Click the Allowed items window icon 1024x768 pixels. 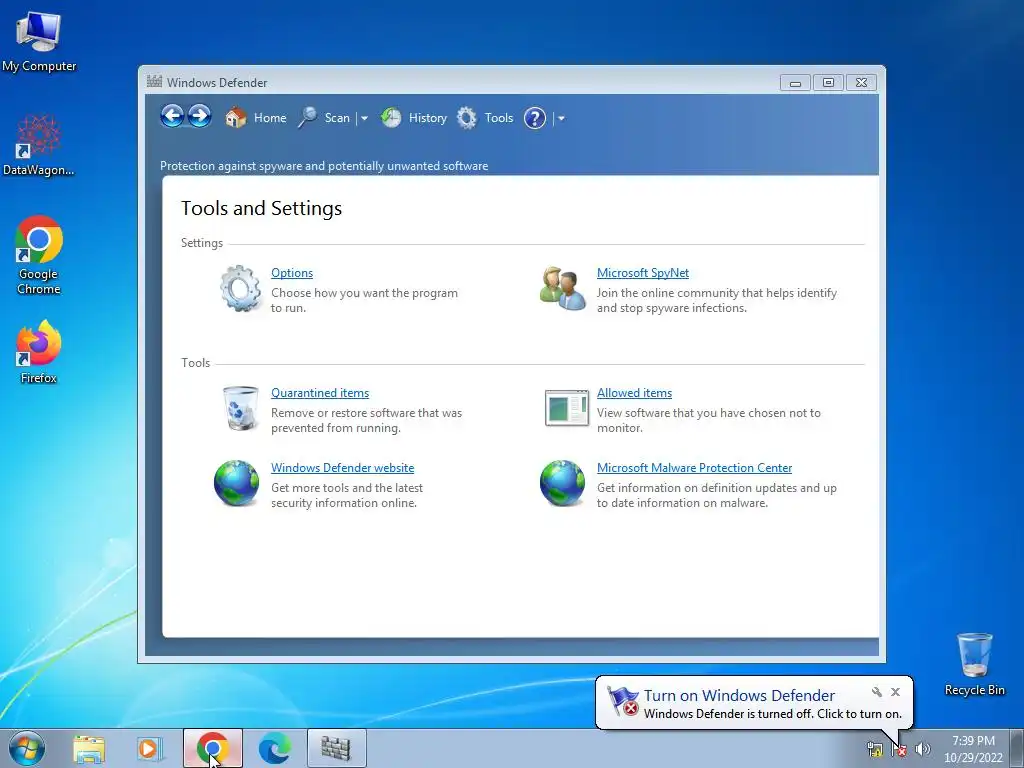tap(566, 408)
